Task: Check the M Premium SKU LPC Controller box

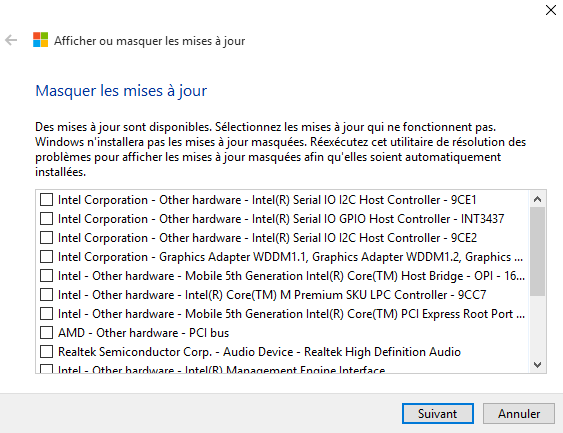Action: pyautogui.click(x=46, y=295)
